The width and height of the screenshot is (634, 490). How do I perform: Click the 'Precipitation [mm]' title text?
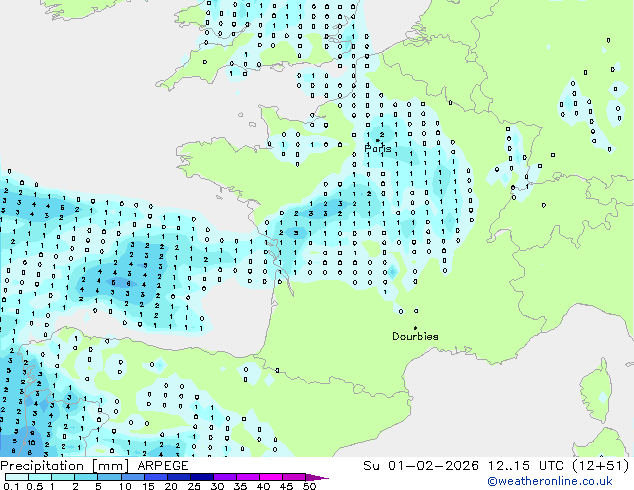pyautogui.click(x=65, y=466)
